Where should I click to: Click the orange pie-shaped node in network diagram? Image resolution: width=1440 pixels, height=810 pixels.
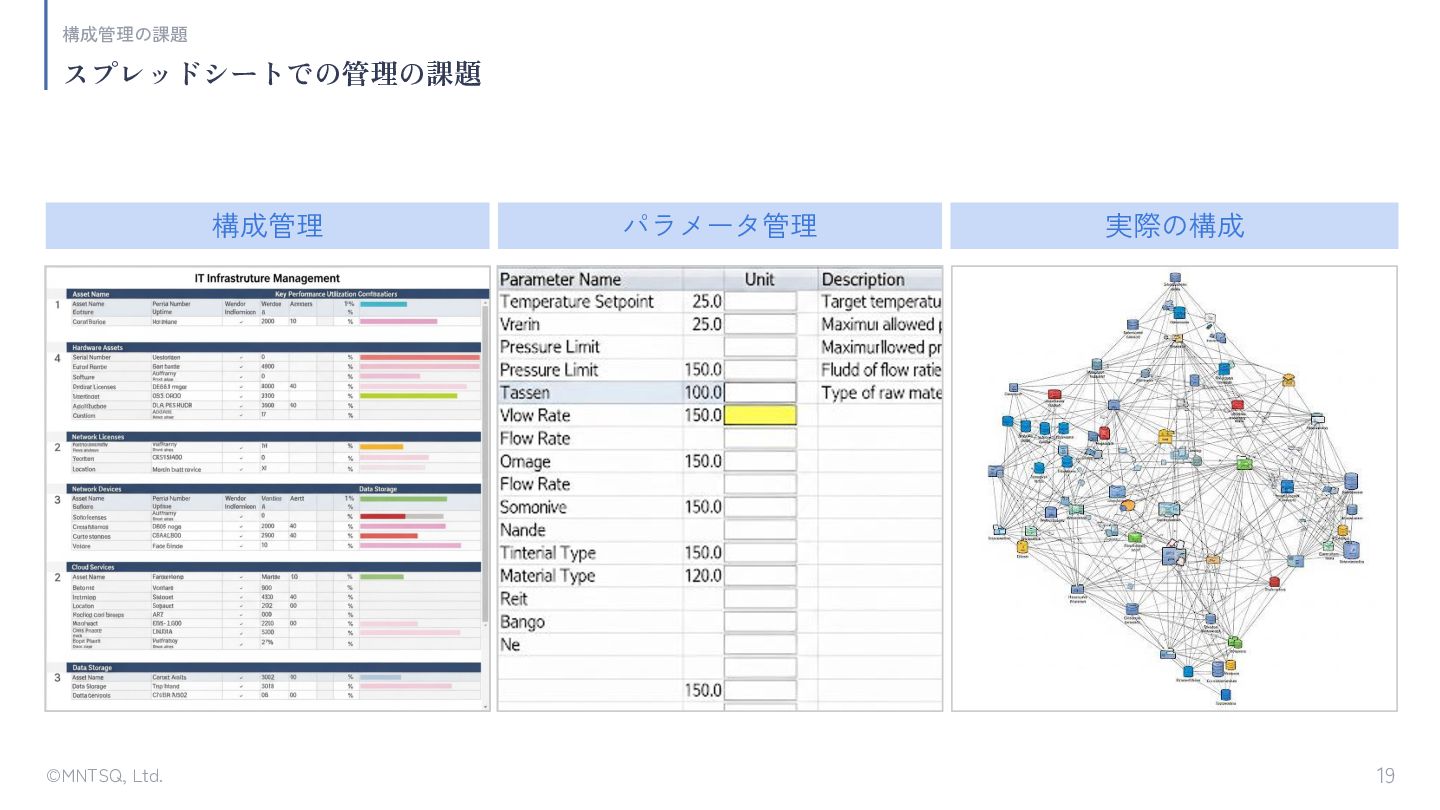click(1129, 505)
